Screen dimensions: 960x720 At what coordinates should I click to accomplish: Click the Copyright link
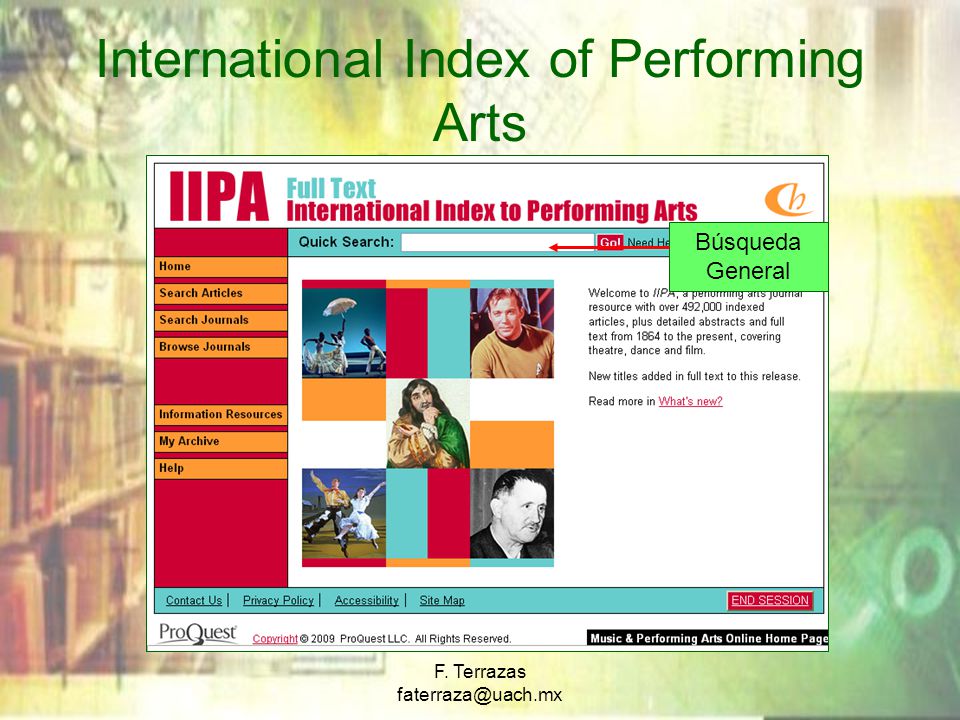pos(275,639)
